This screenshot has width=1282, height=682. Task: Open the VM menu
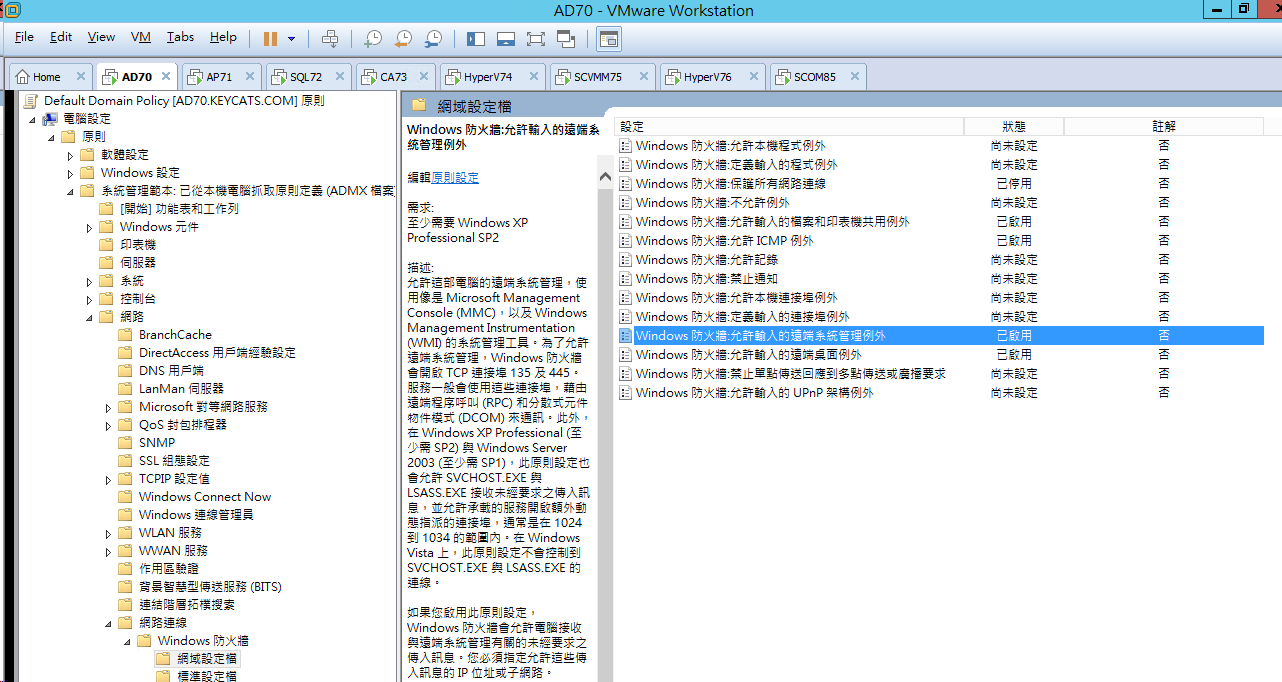[x=141, y=37]
